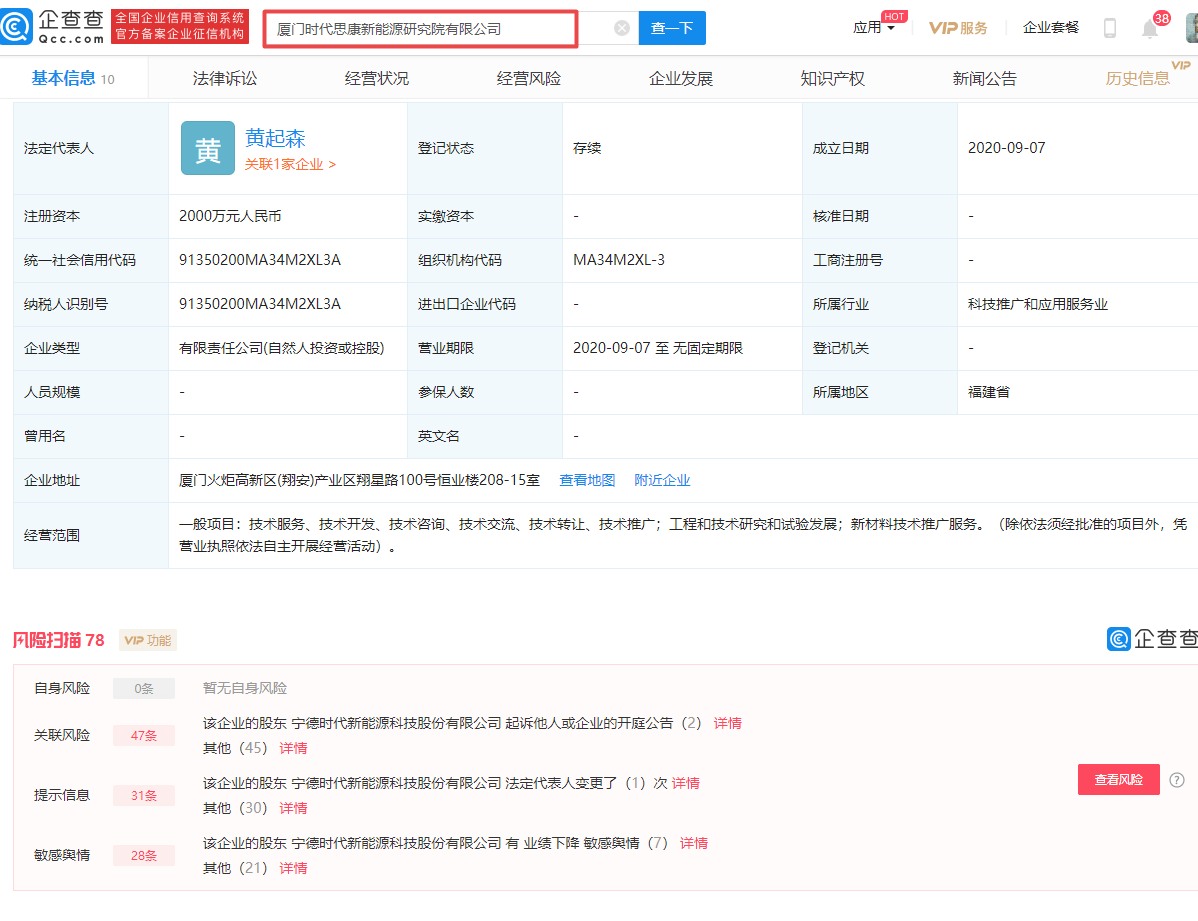Click the 查看风险 button
The height and width of the screenshot is (921, 1198).
coord(1118,779)
